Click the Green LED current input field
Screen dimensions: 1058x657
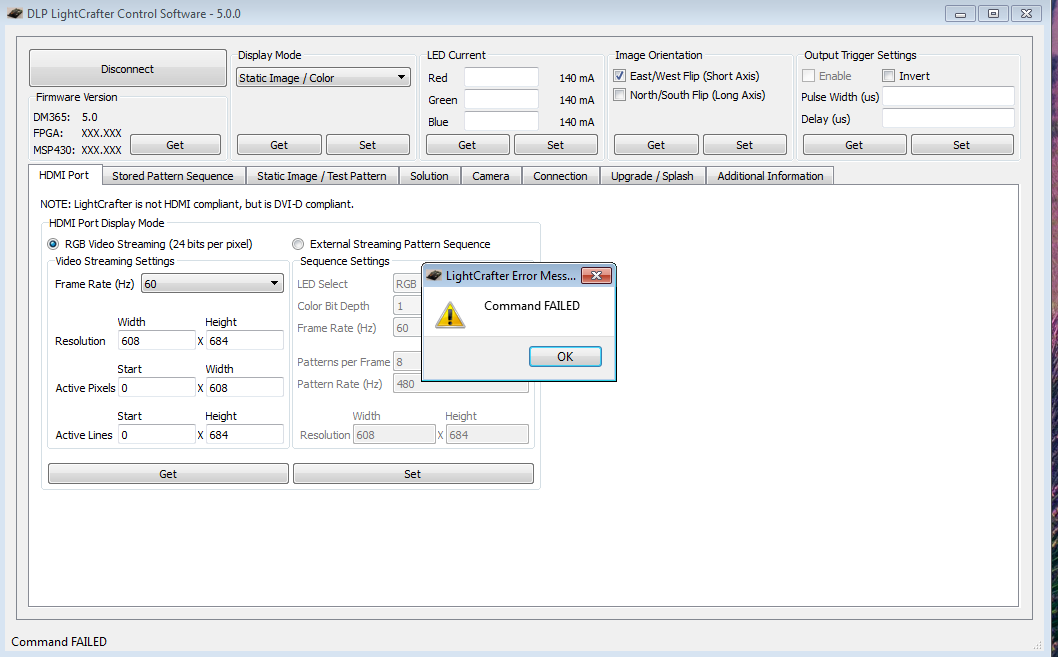(x=501, y=99)
